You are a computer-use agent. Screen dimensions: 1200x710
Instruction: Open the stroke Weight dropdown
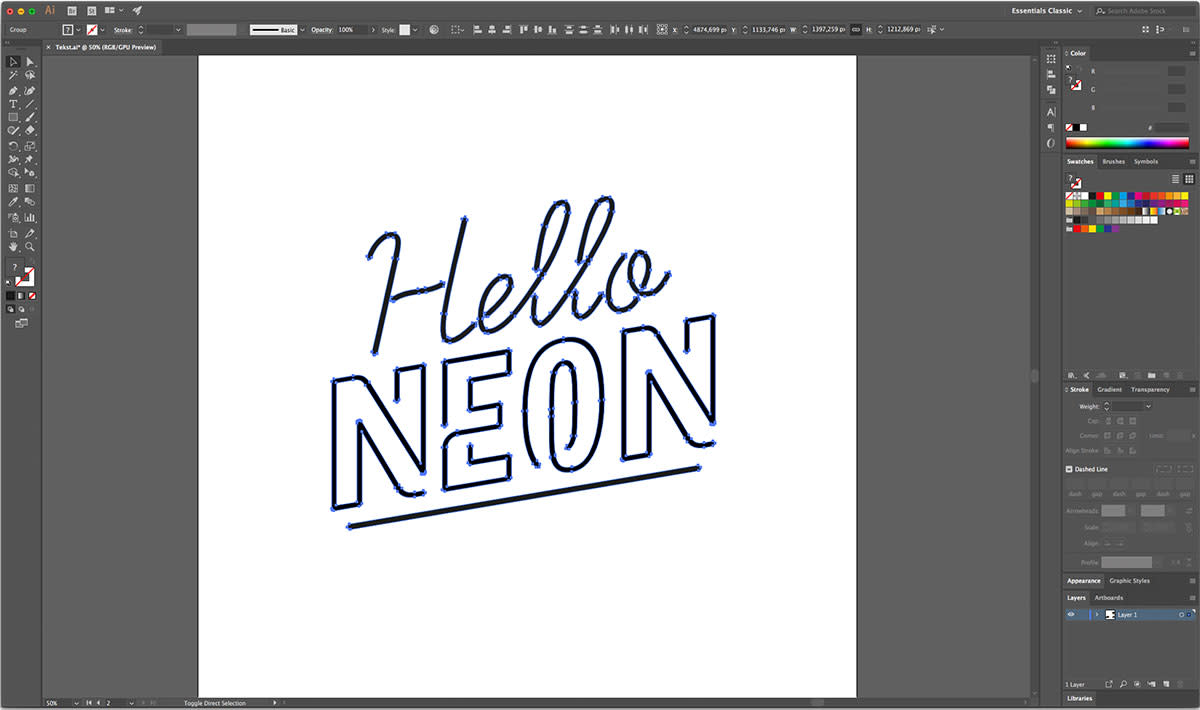click(1147, 407)
